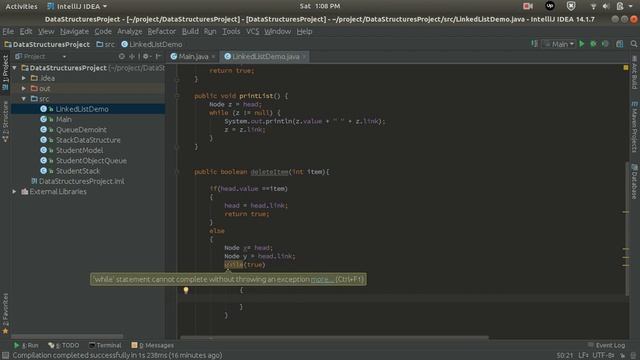
Task: Select StackDataStructure class in project tree
Action: coord(88,140)
